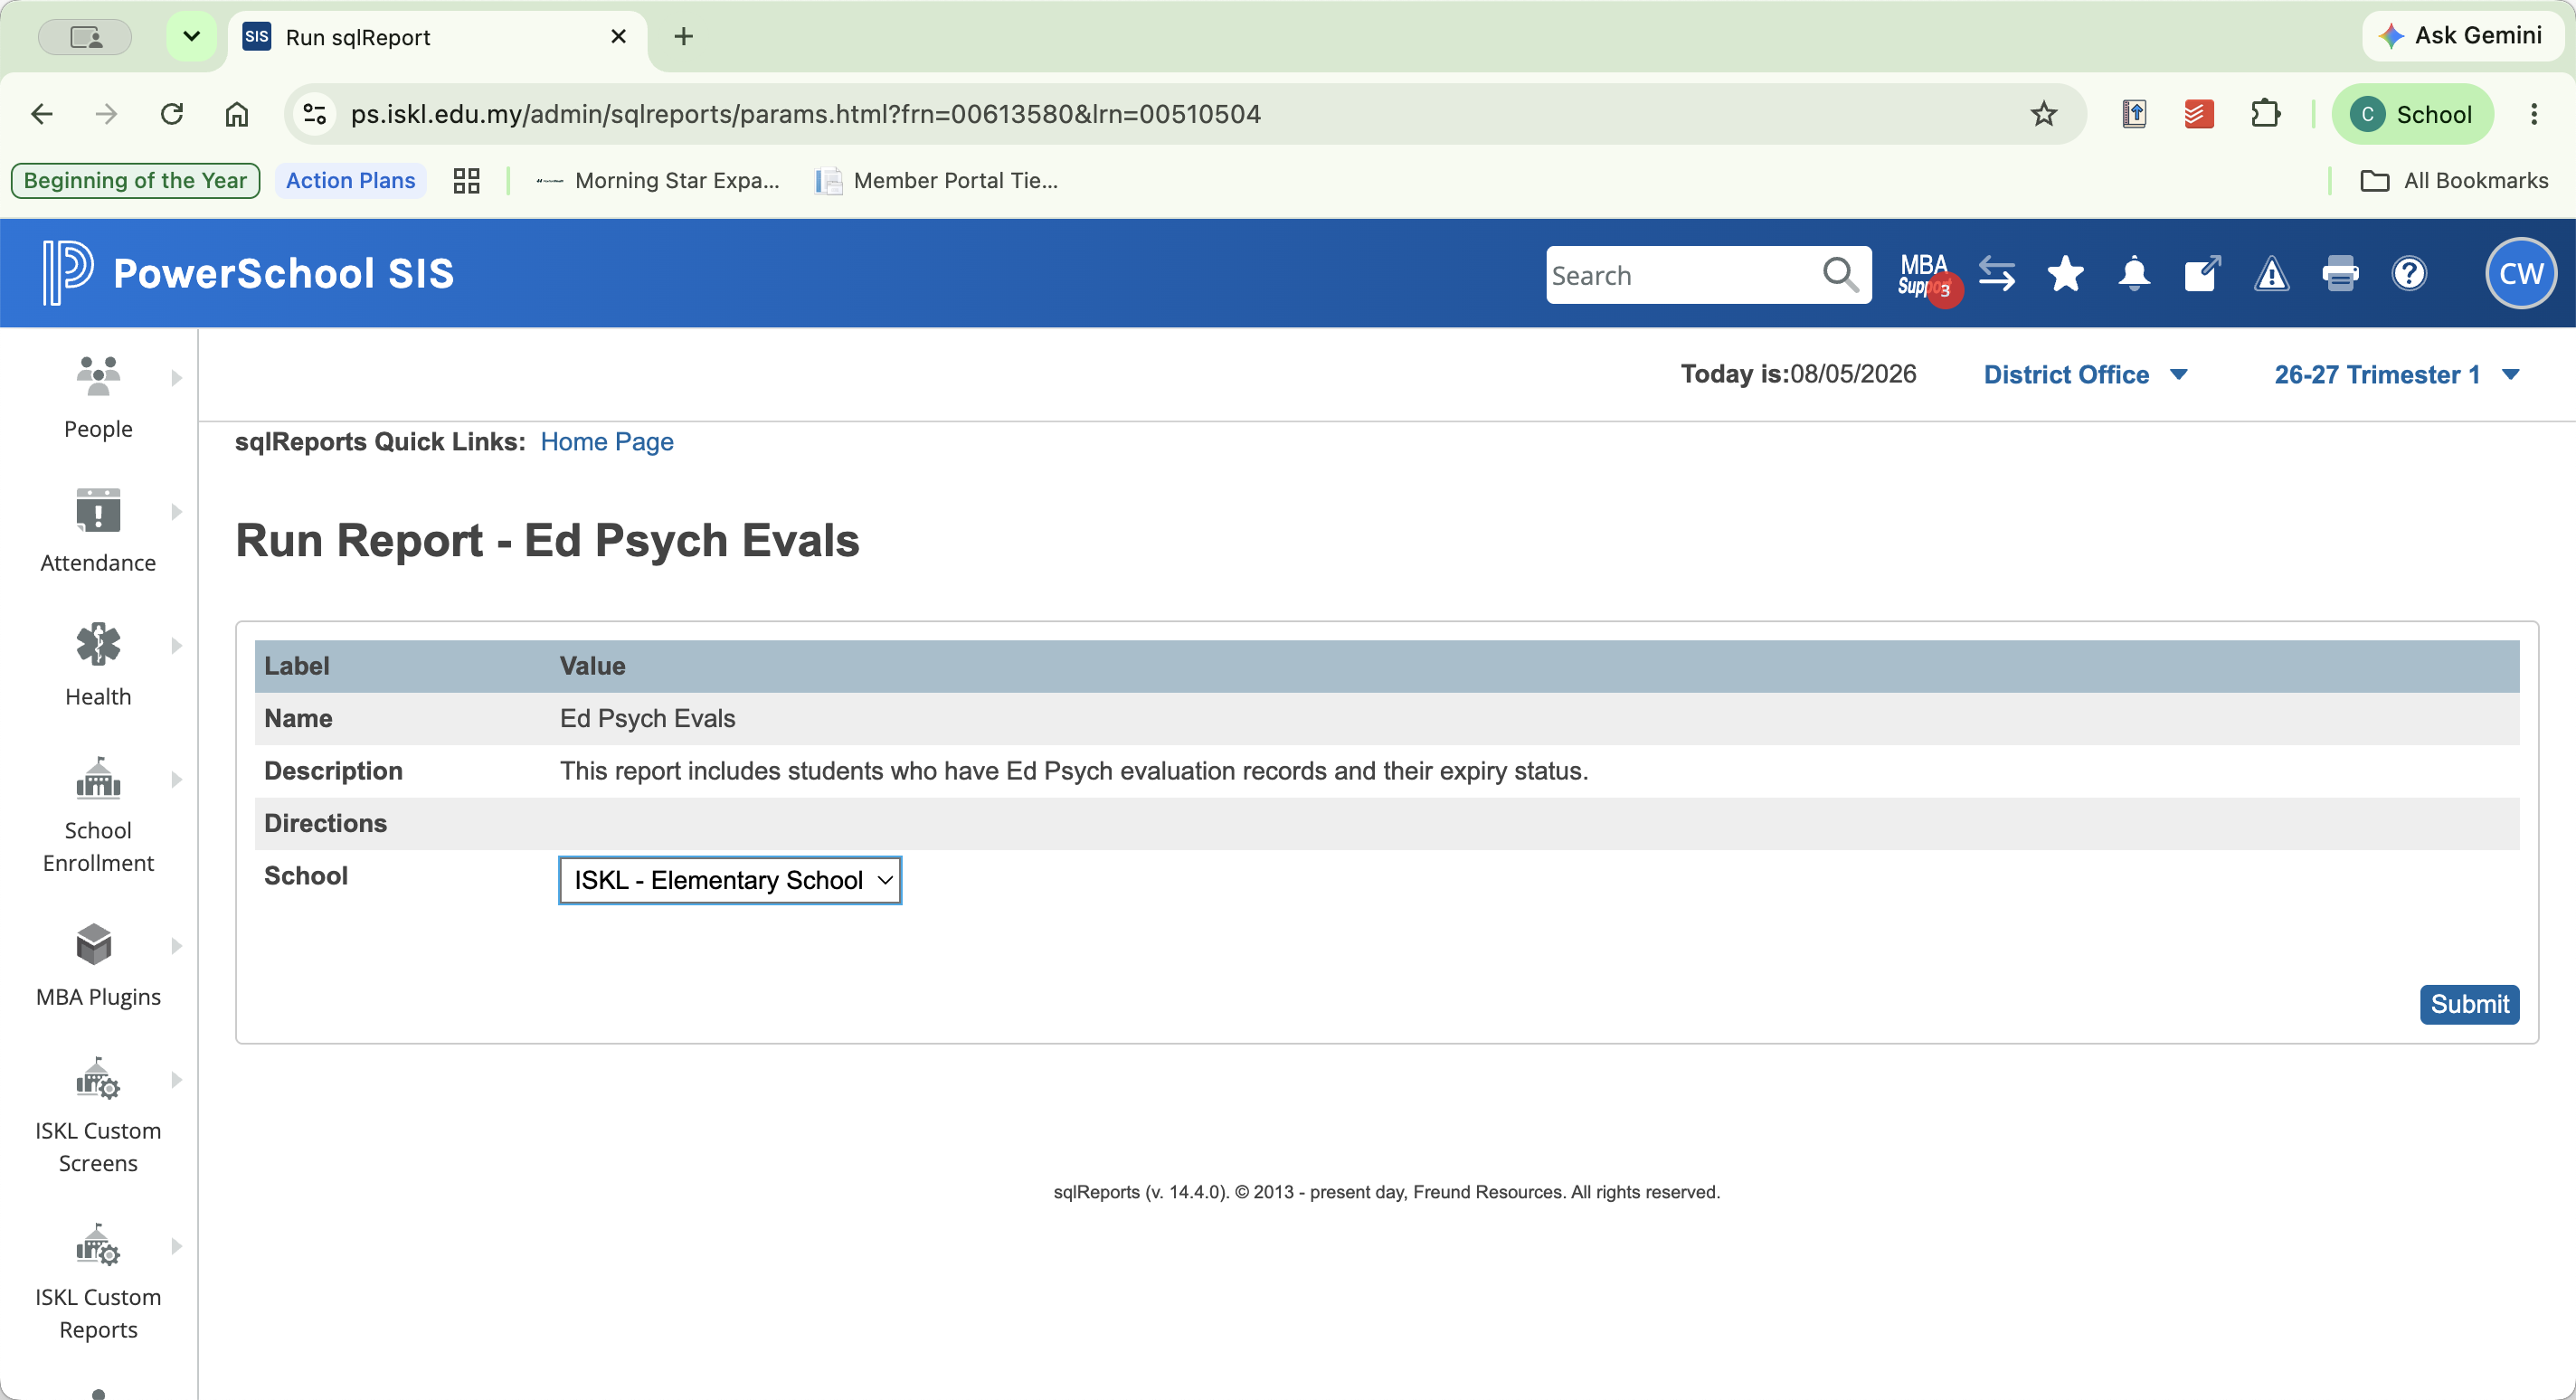Bookmark this page with star icon
2576x1400 pixels.
pos(2043,114)
